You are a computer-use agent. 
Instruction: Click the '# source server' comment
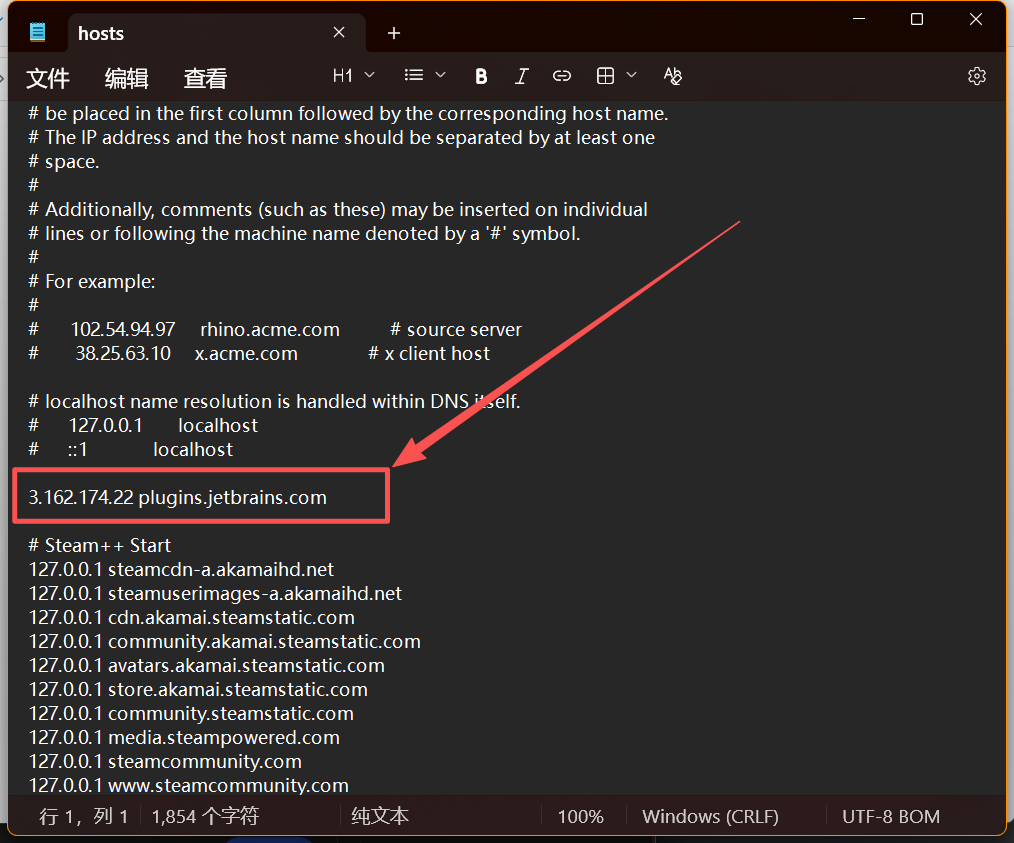point(456,330)
